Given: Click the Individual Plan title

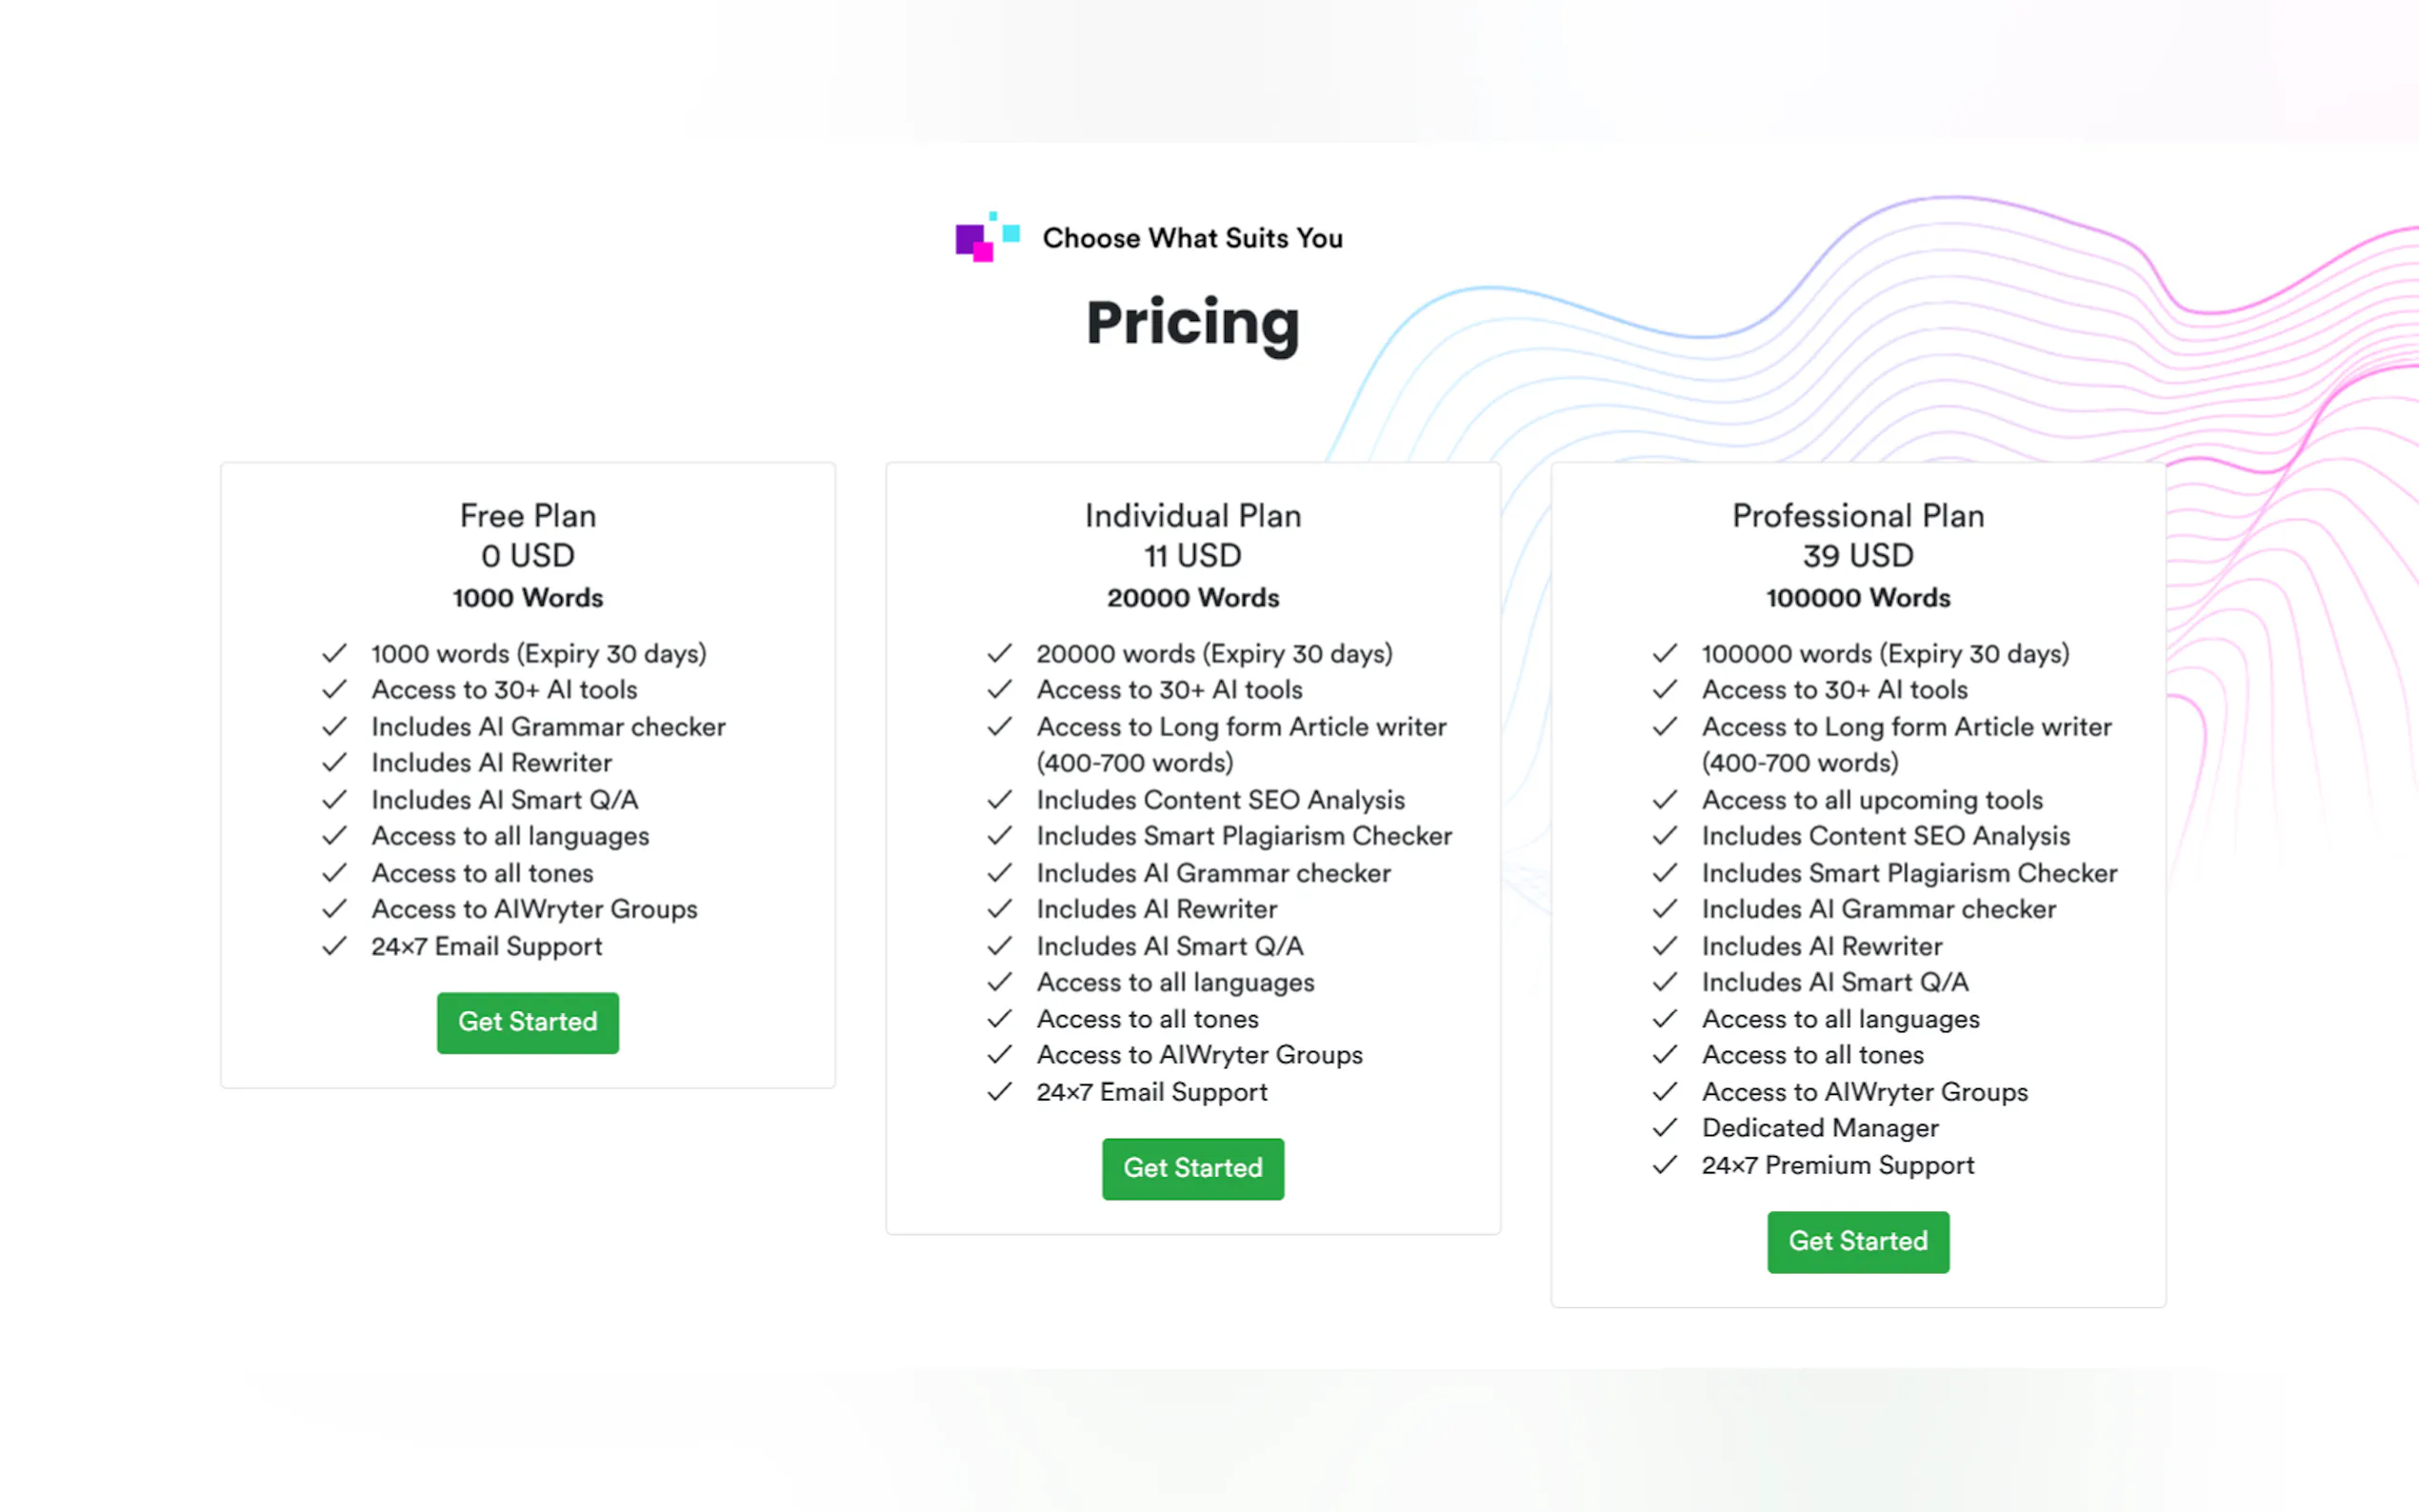Looking at the screenshot, I should tap(1192, 516).
